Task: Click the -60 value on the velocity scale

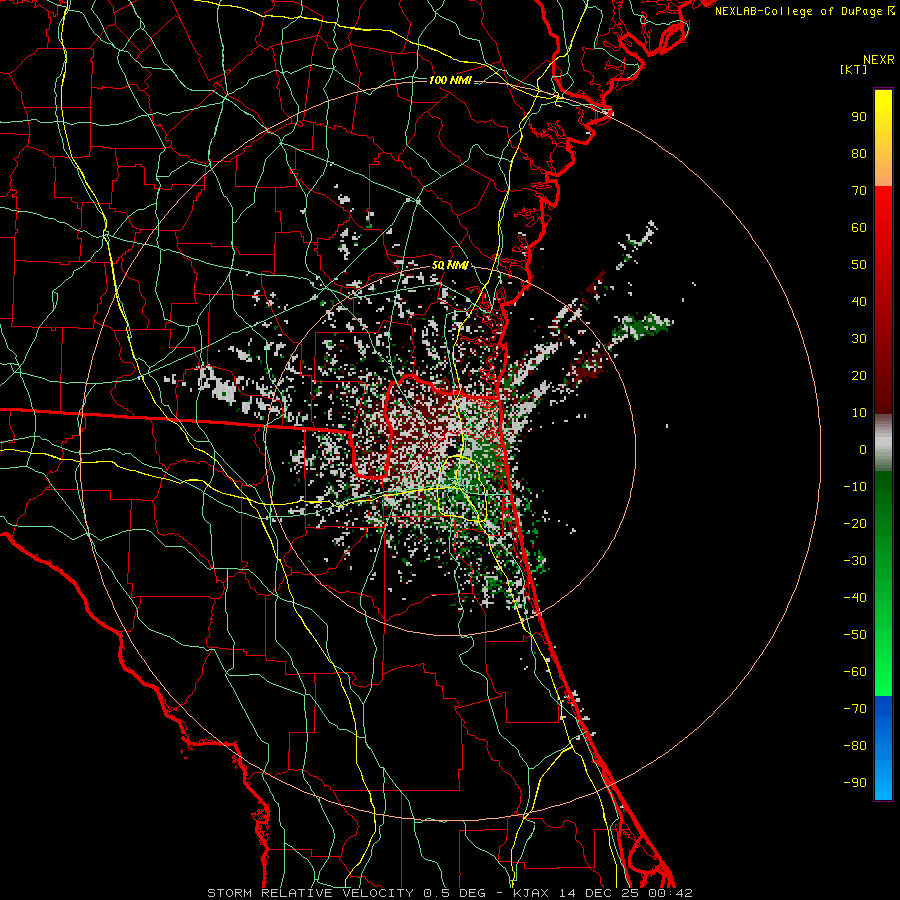Action: [x=855, y=672]
